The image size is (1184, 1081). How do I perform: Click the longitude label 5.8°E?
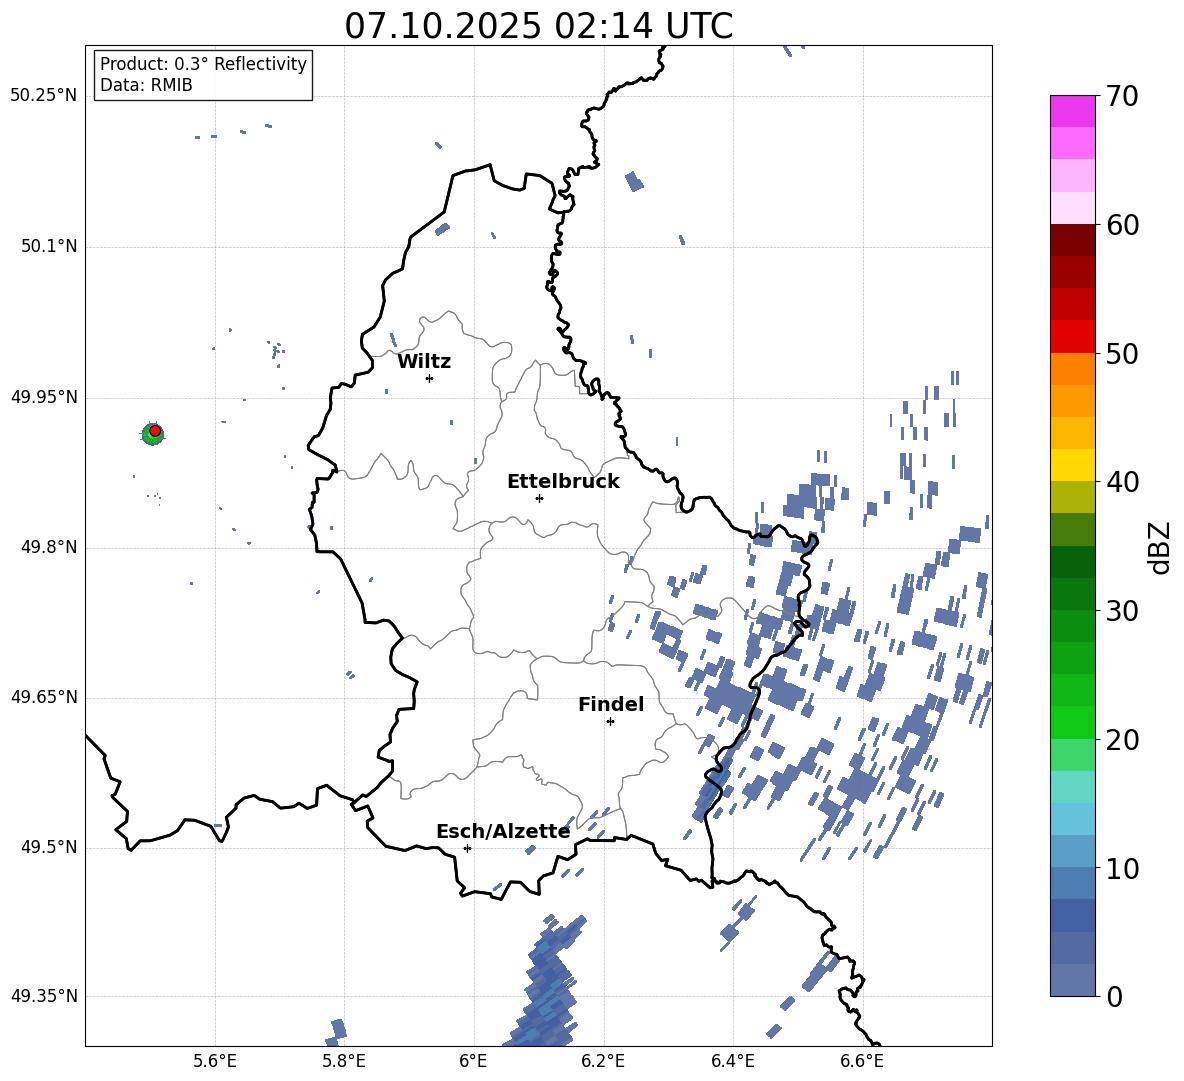[344, 1061]
